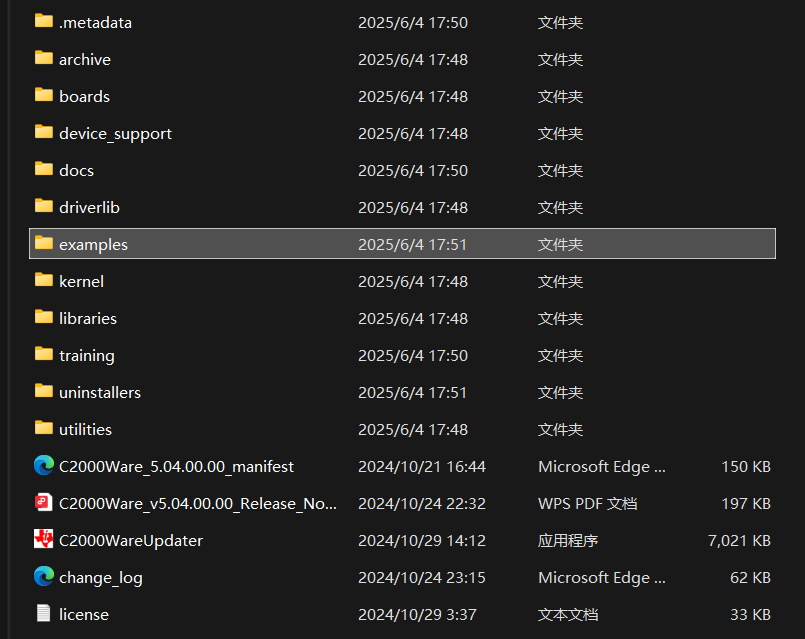Click the 应用程序 type cell

(568, 540)
